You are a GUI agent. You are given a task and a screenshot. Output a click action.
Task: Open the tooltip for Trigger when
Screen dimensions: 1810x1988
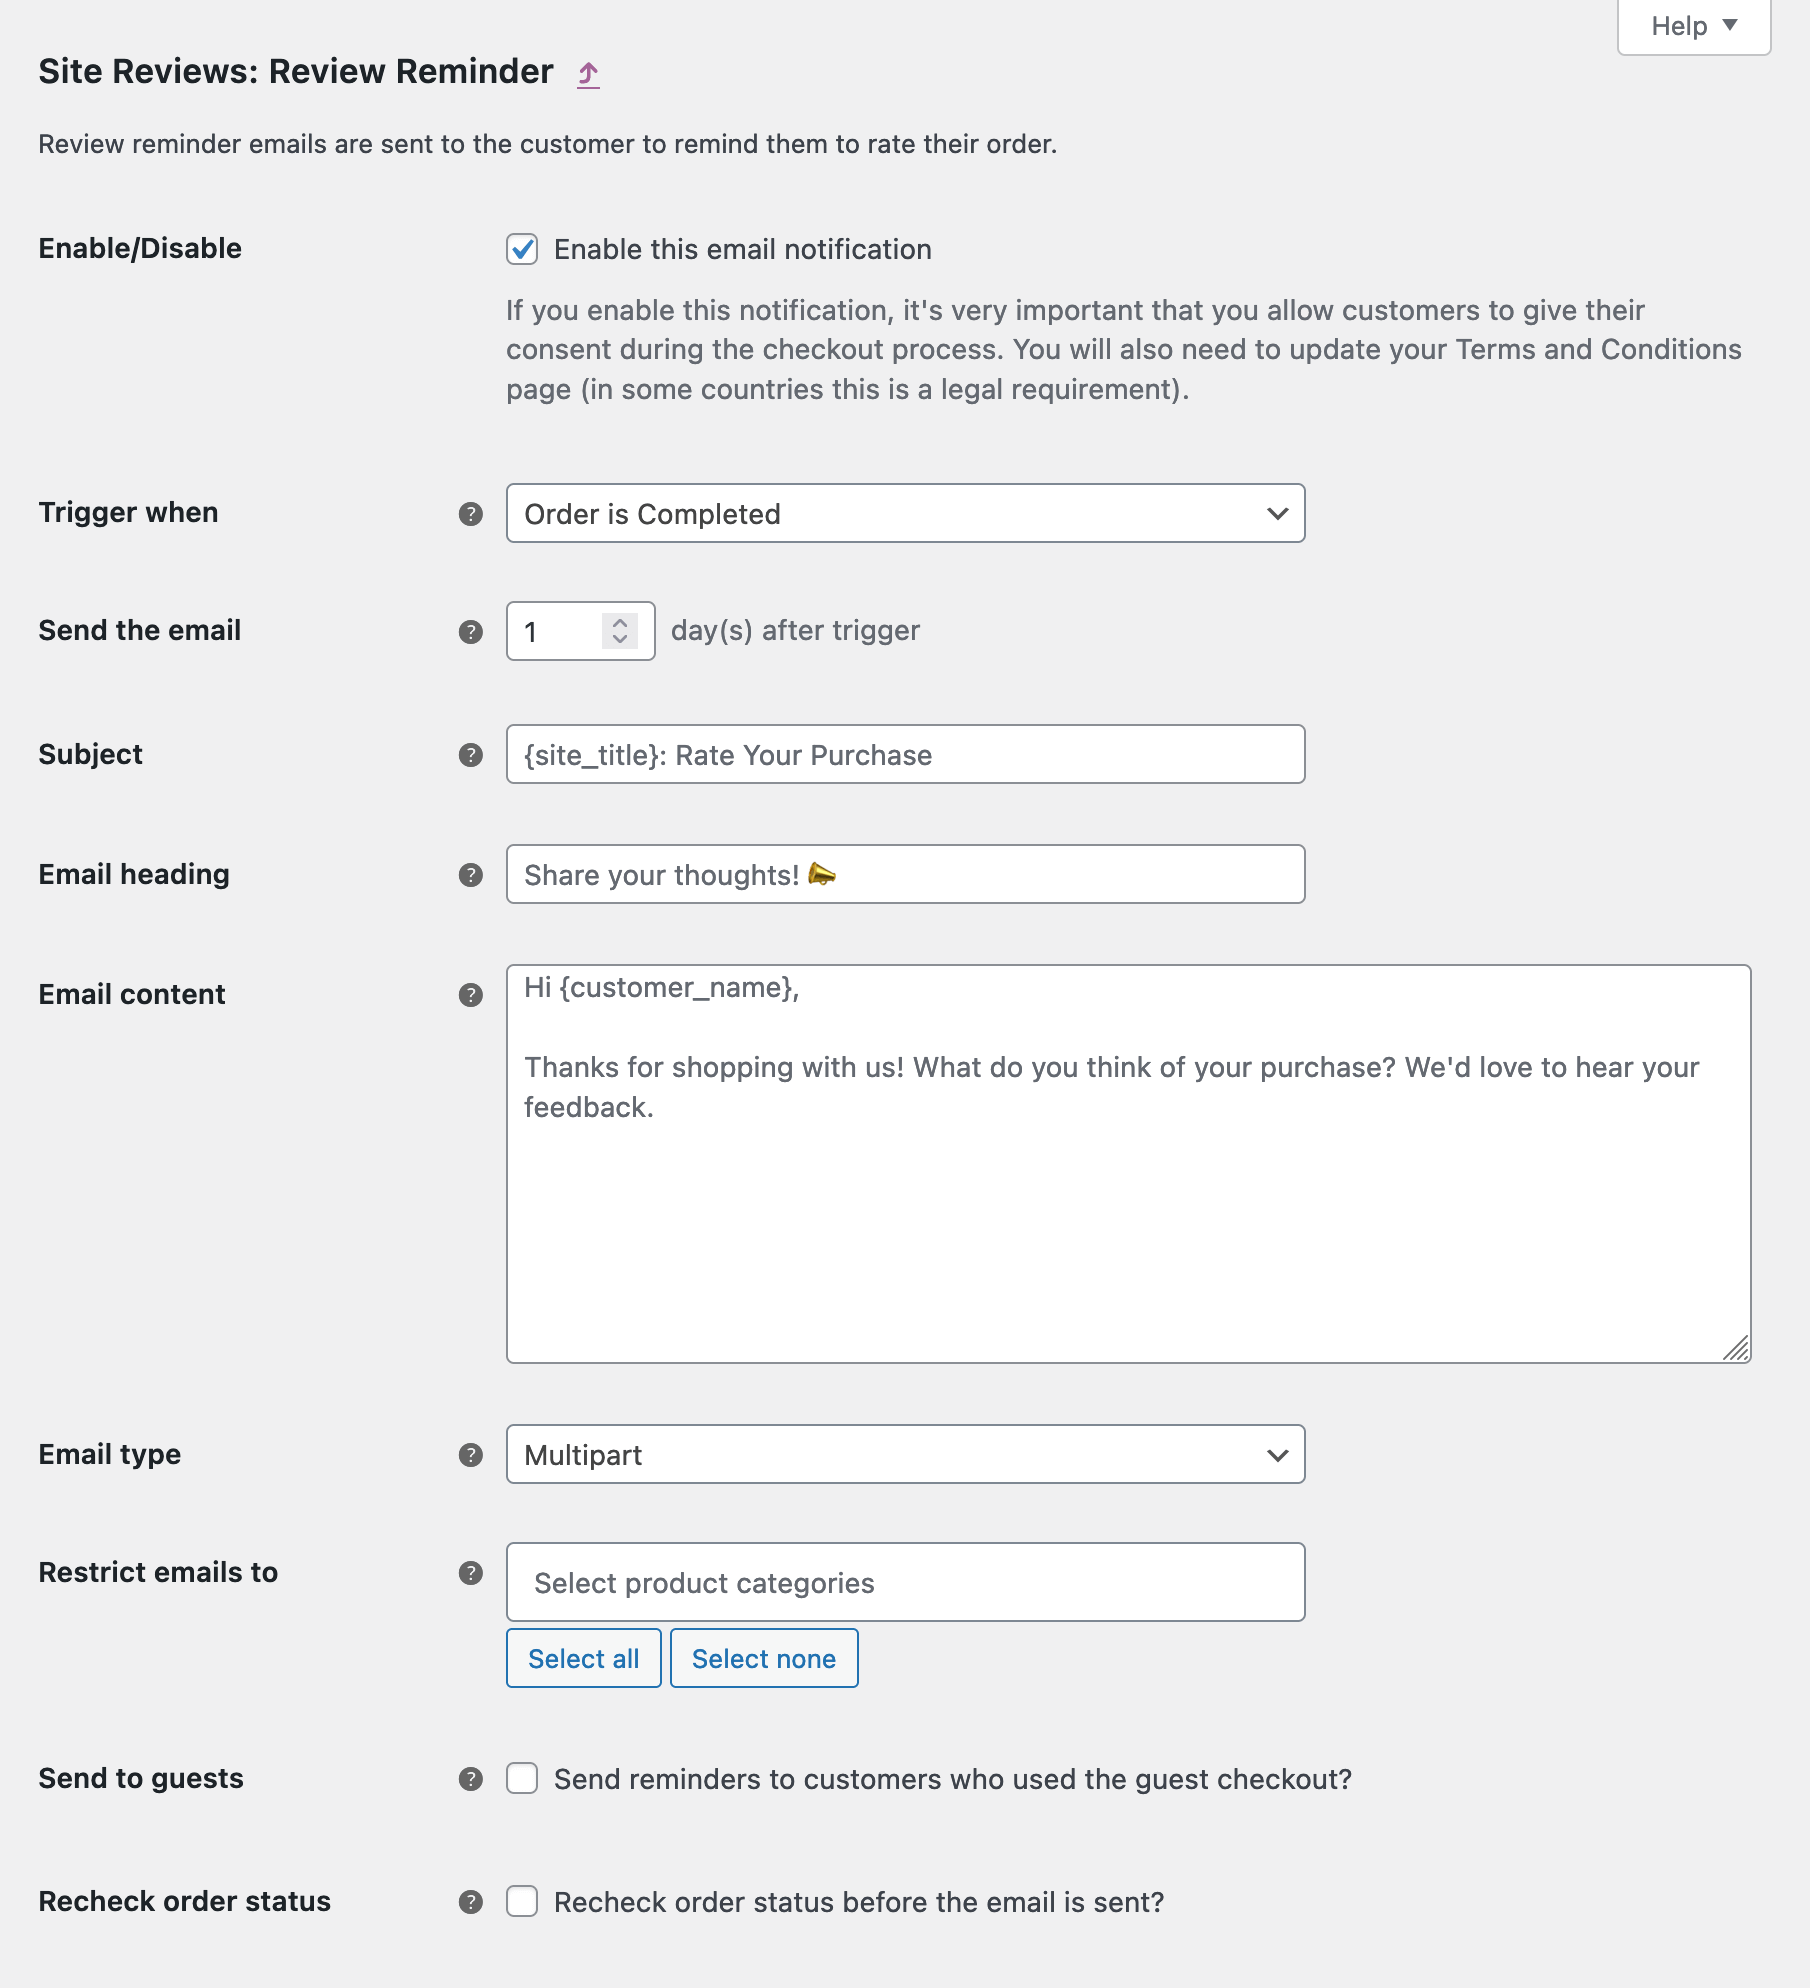click(x=470, y=513)
